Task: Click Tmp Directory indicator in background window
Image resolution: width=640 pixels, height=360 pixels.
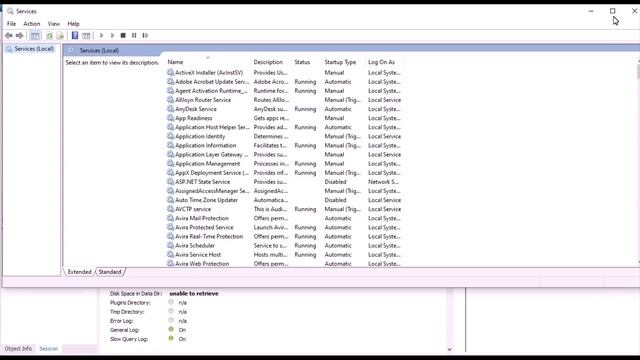Action: click(x=171, y=311)
